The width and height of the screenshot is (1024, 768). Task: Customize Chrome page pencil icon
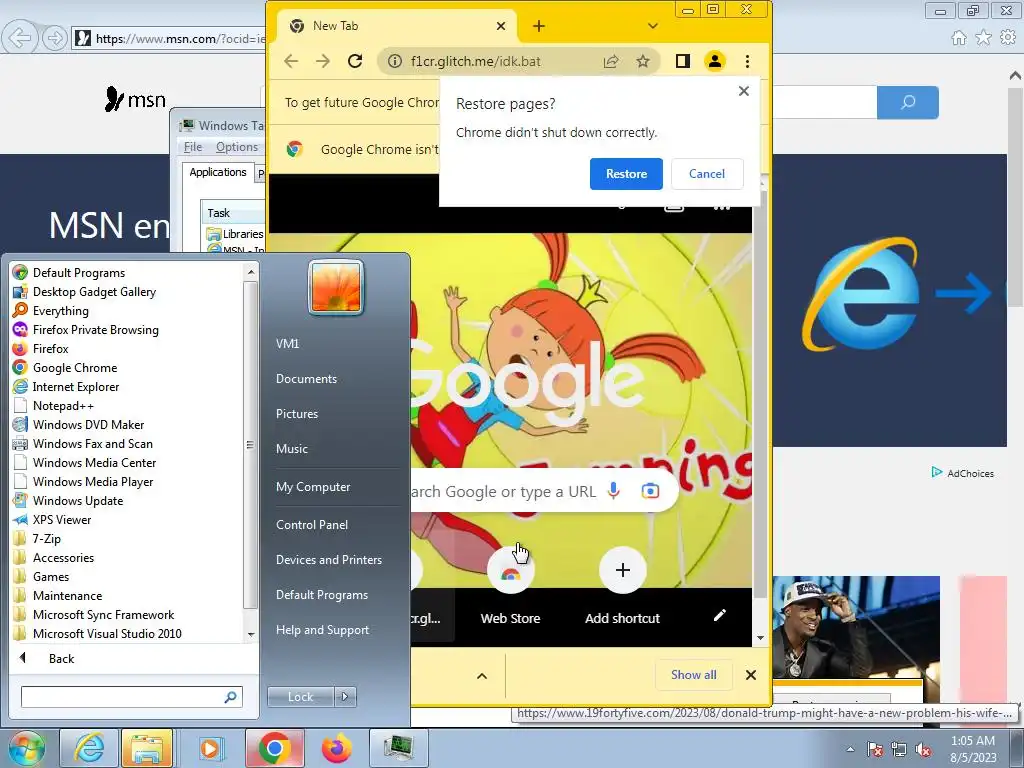point(720,615)
